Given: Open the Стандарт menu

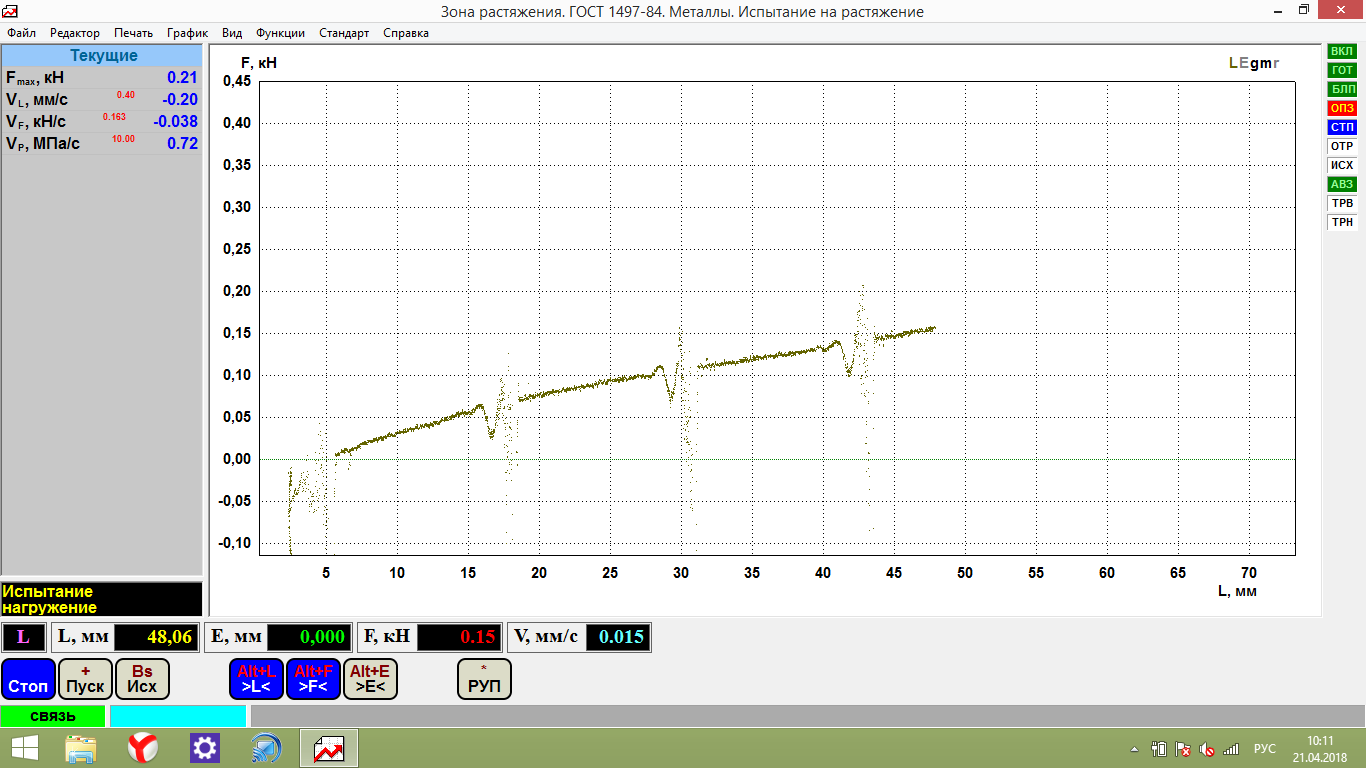Looking at the screenshot, I should tap(344, 33).
